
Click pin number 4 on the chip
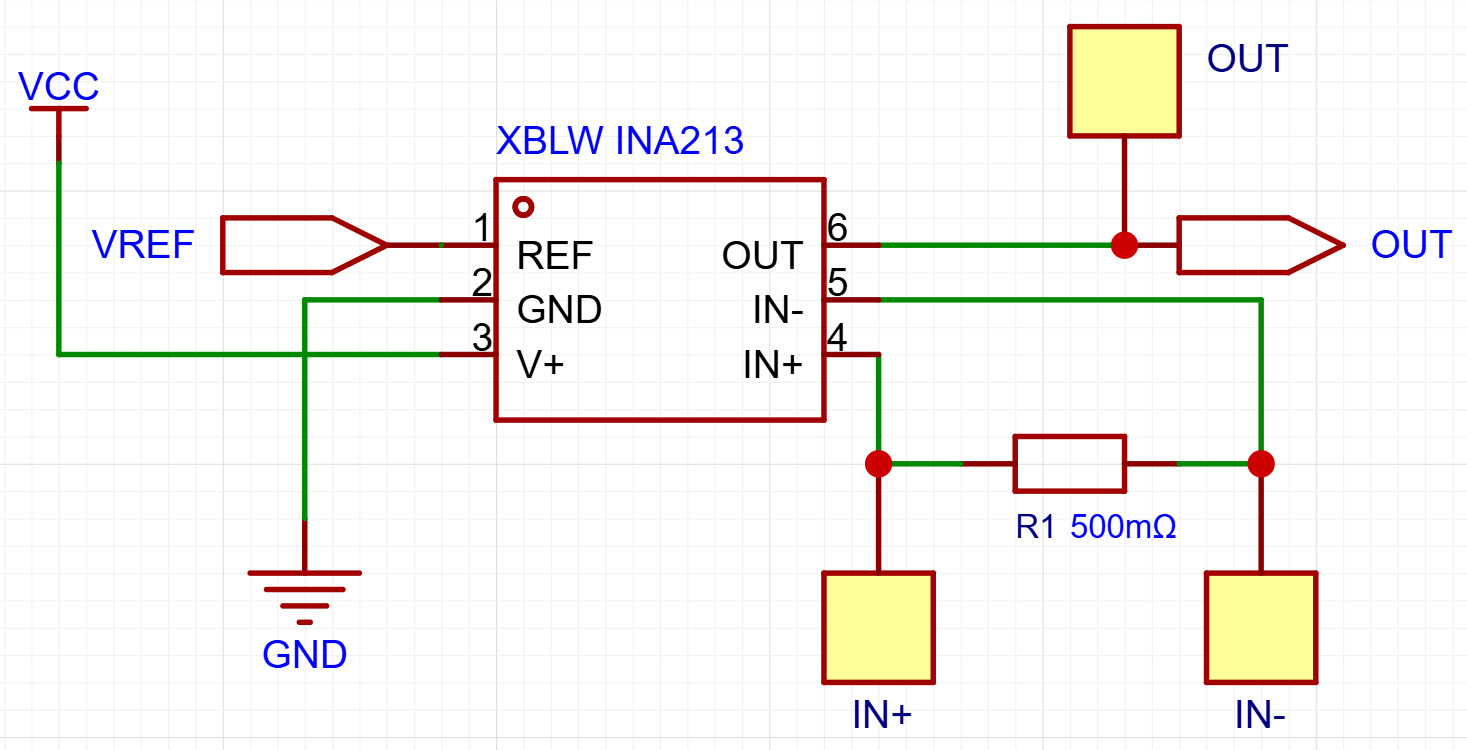pos(838,338)
